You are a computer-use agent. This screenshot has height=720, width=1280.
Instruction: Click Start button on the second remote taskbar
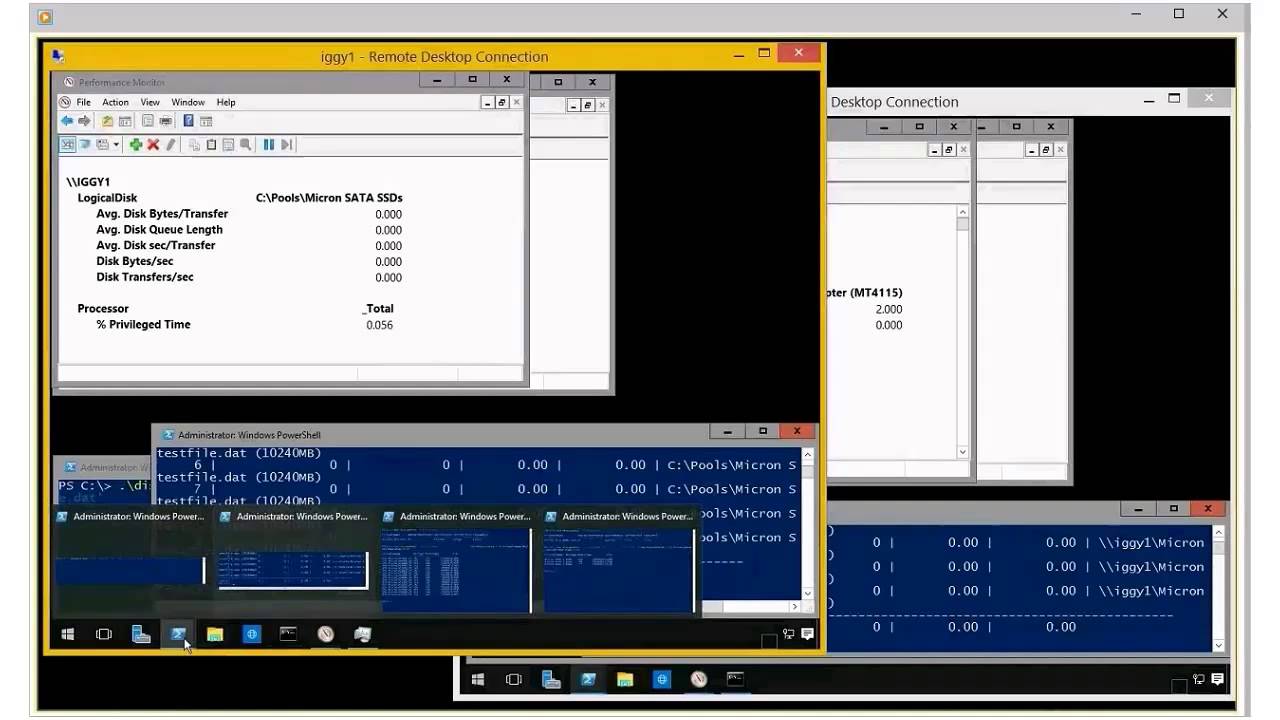[478, 680]
